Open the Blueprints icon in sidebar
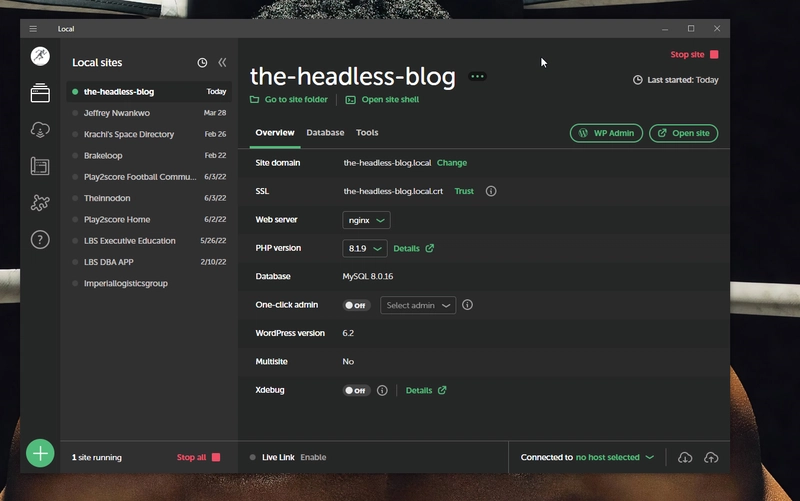This screenshot has height=501, width=800. tap(40, 166)
